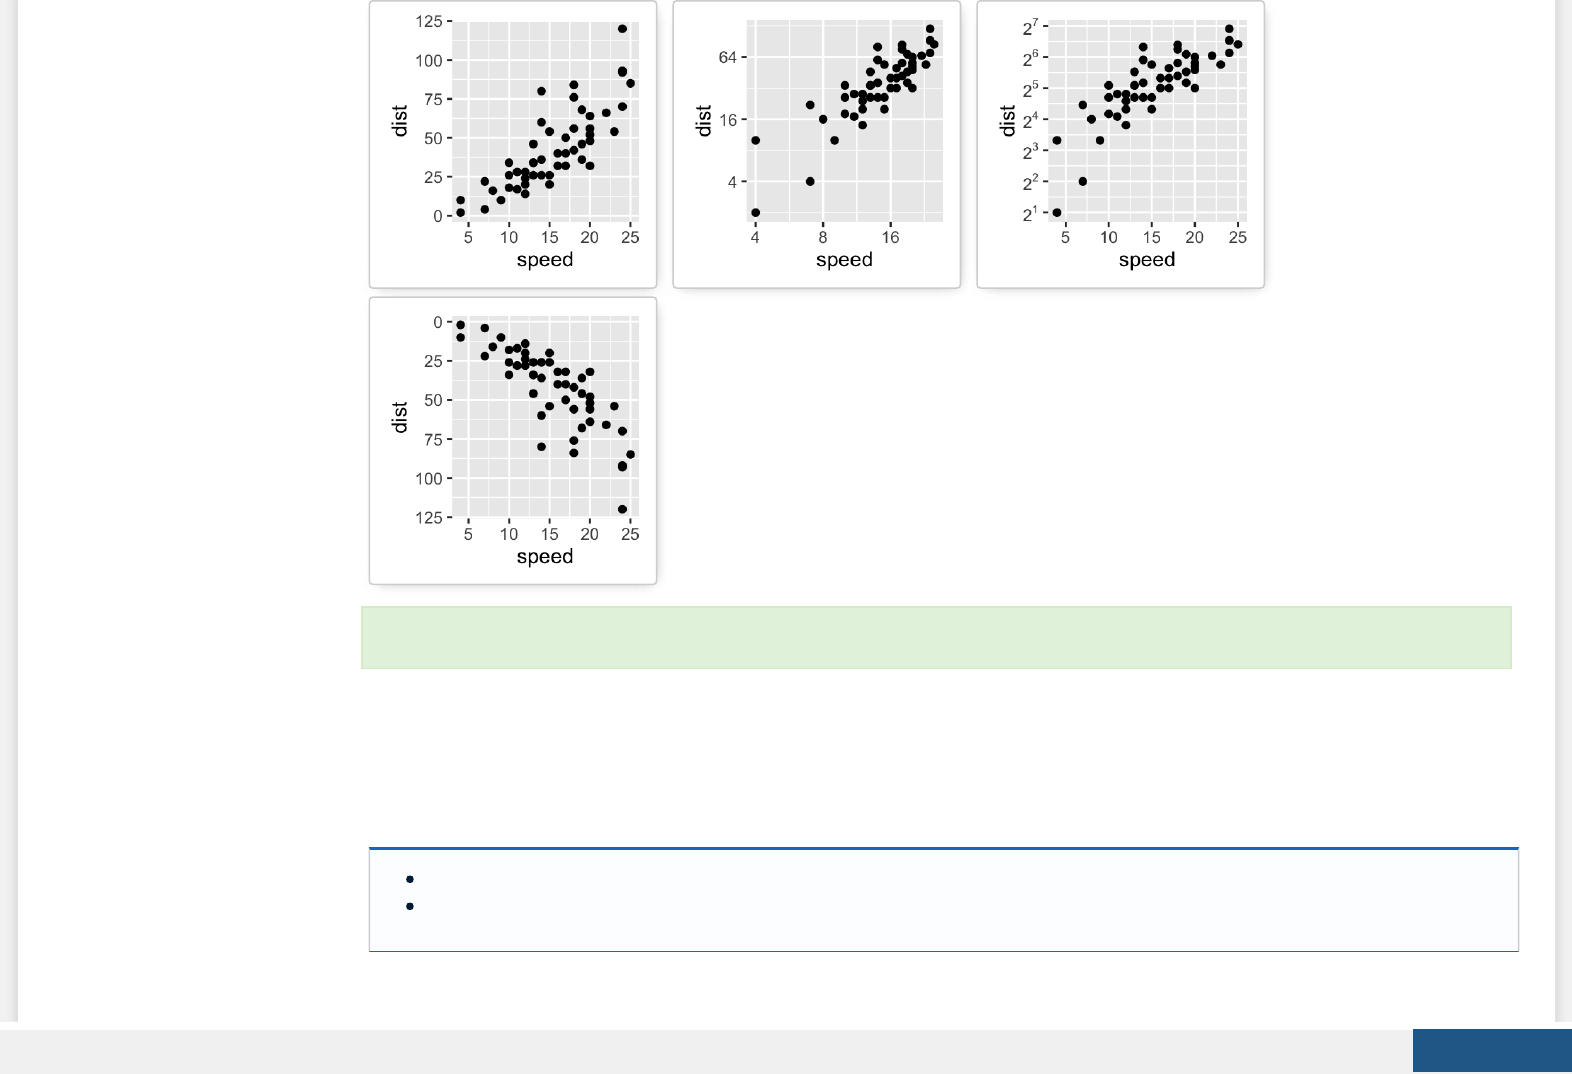The image size is (1572, 1074).
Task: Open the reversed y-axis scatter plot
Action: pos(513,440)
